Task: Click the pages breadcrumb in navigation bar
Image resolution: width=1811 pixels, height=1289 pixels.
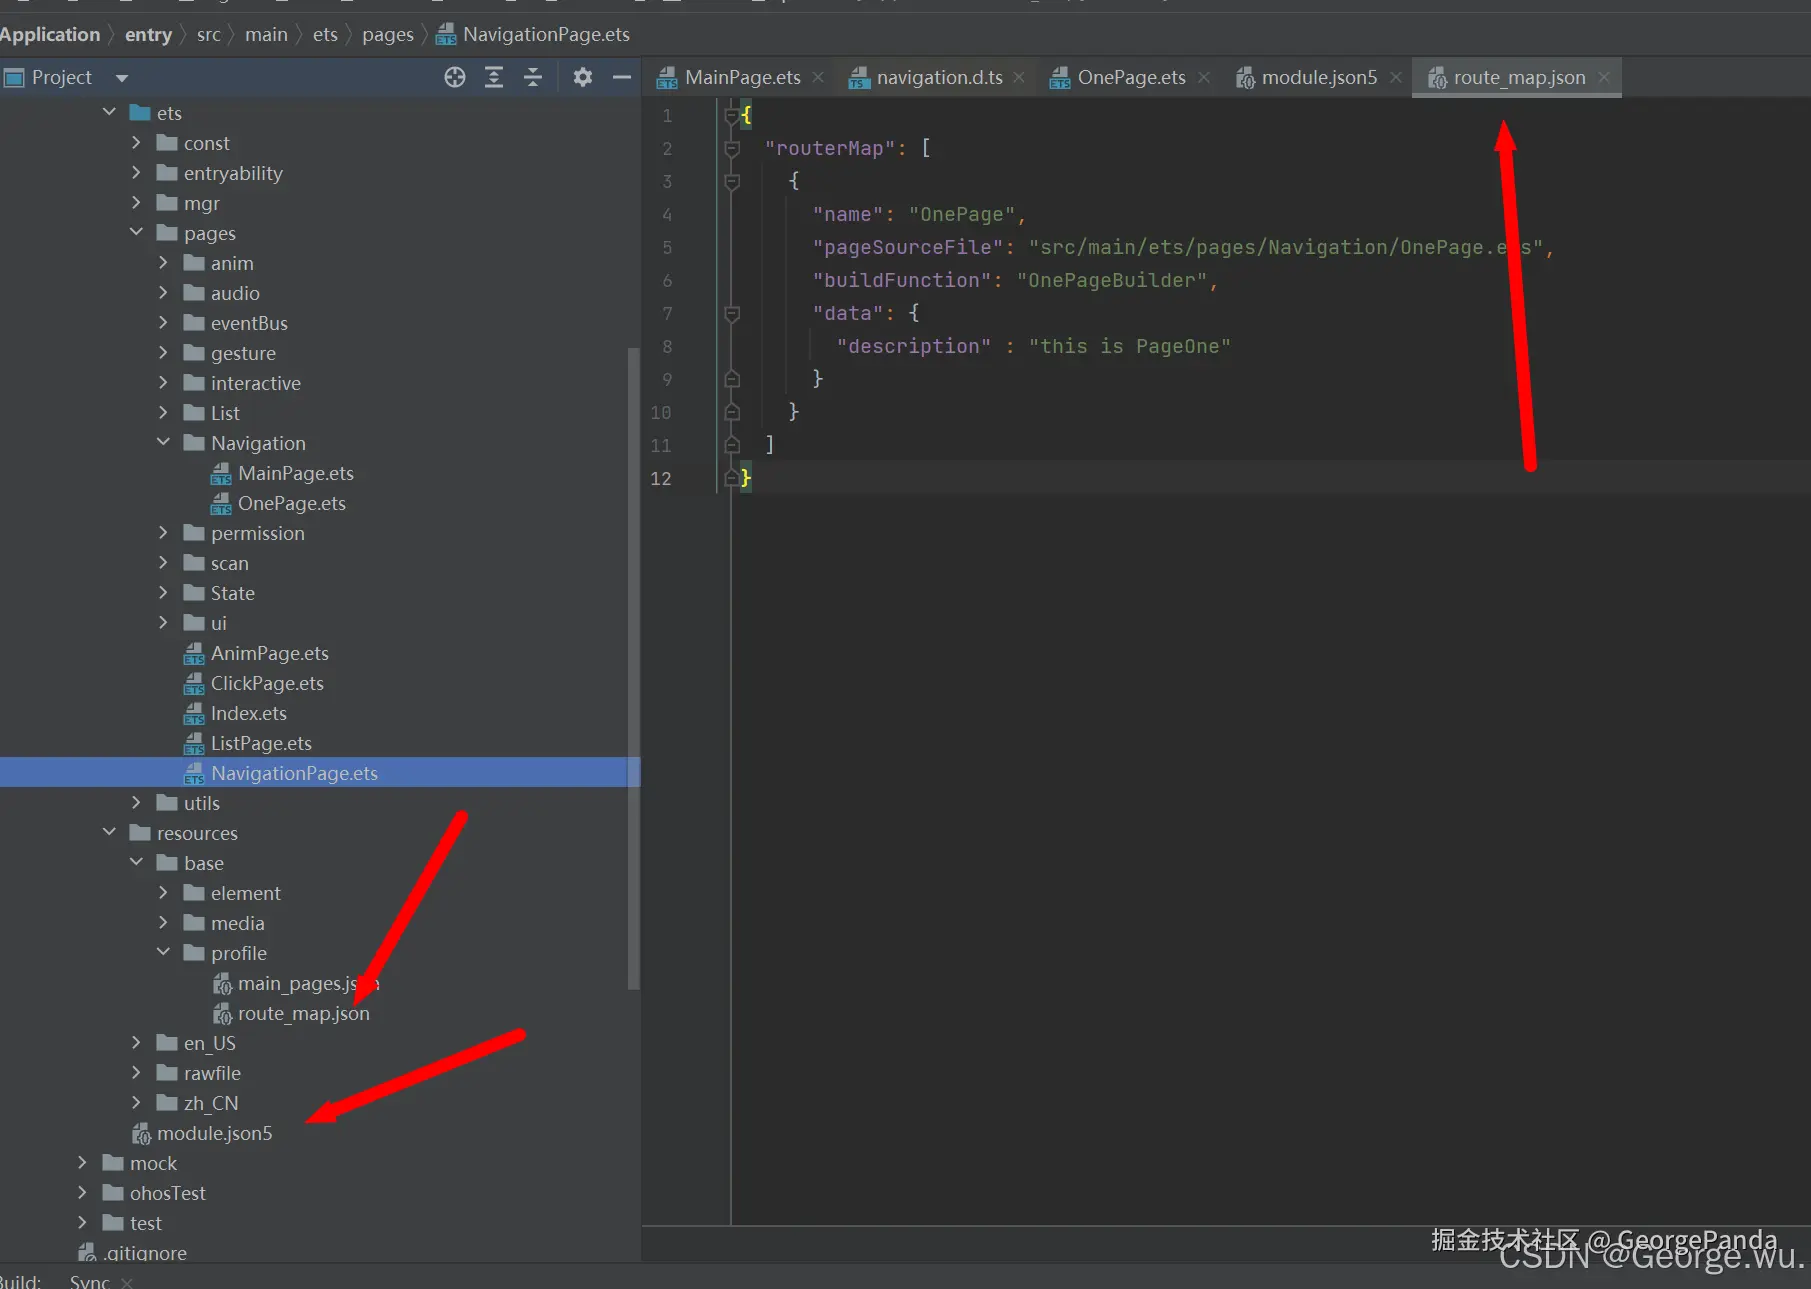Action: [x=387, y=35]
